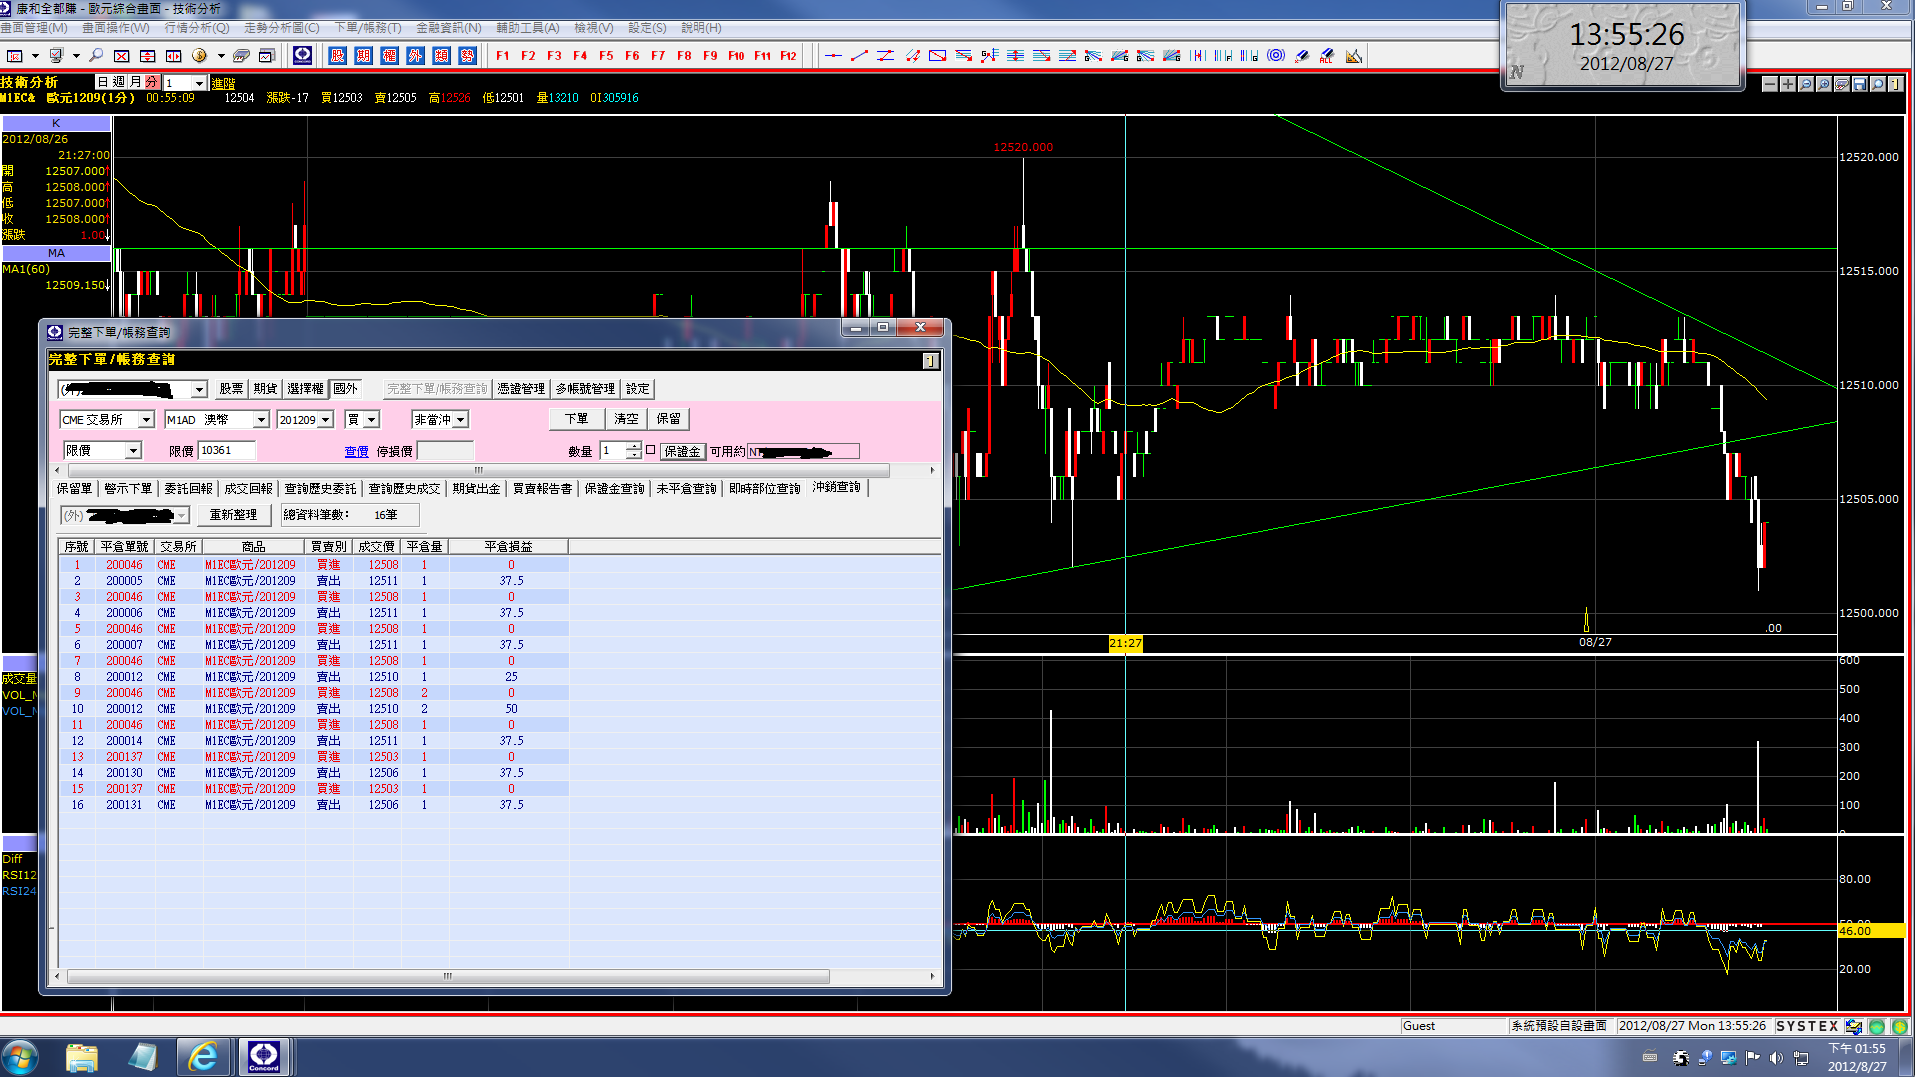Open the 輔助工具(A) menu
Image resolution: width=1915 pixels, height=1081 pixels.
(x=527, y=28)
